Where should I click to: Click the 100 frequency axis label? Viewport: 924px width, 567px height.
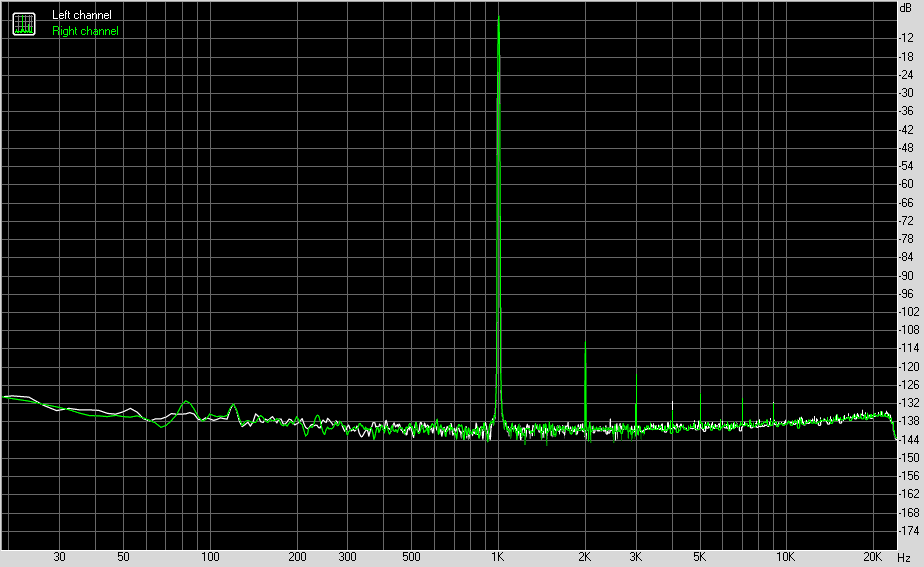[x=210, y=556]
